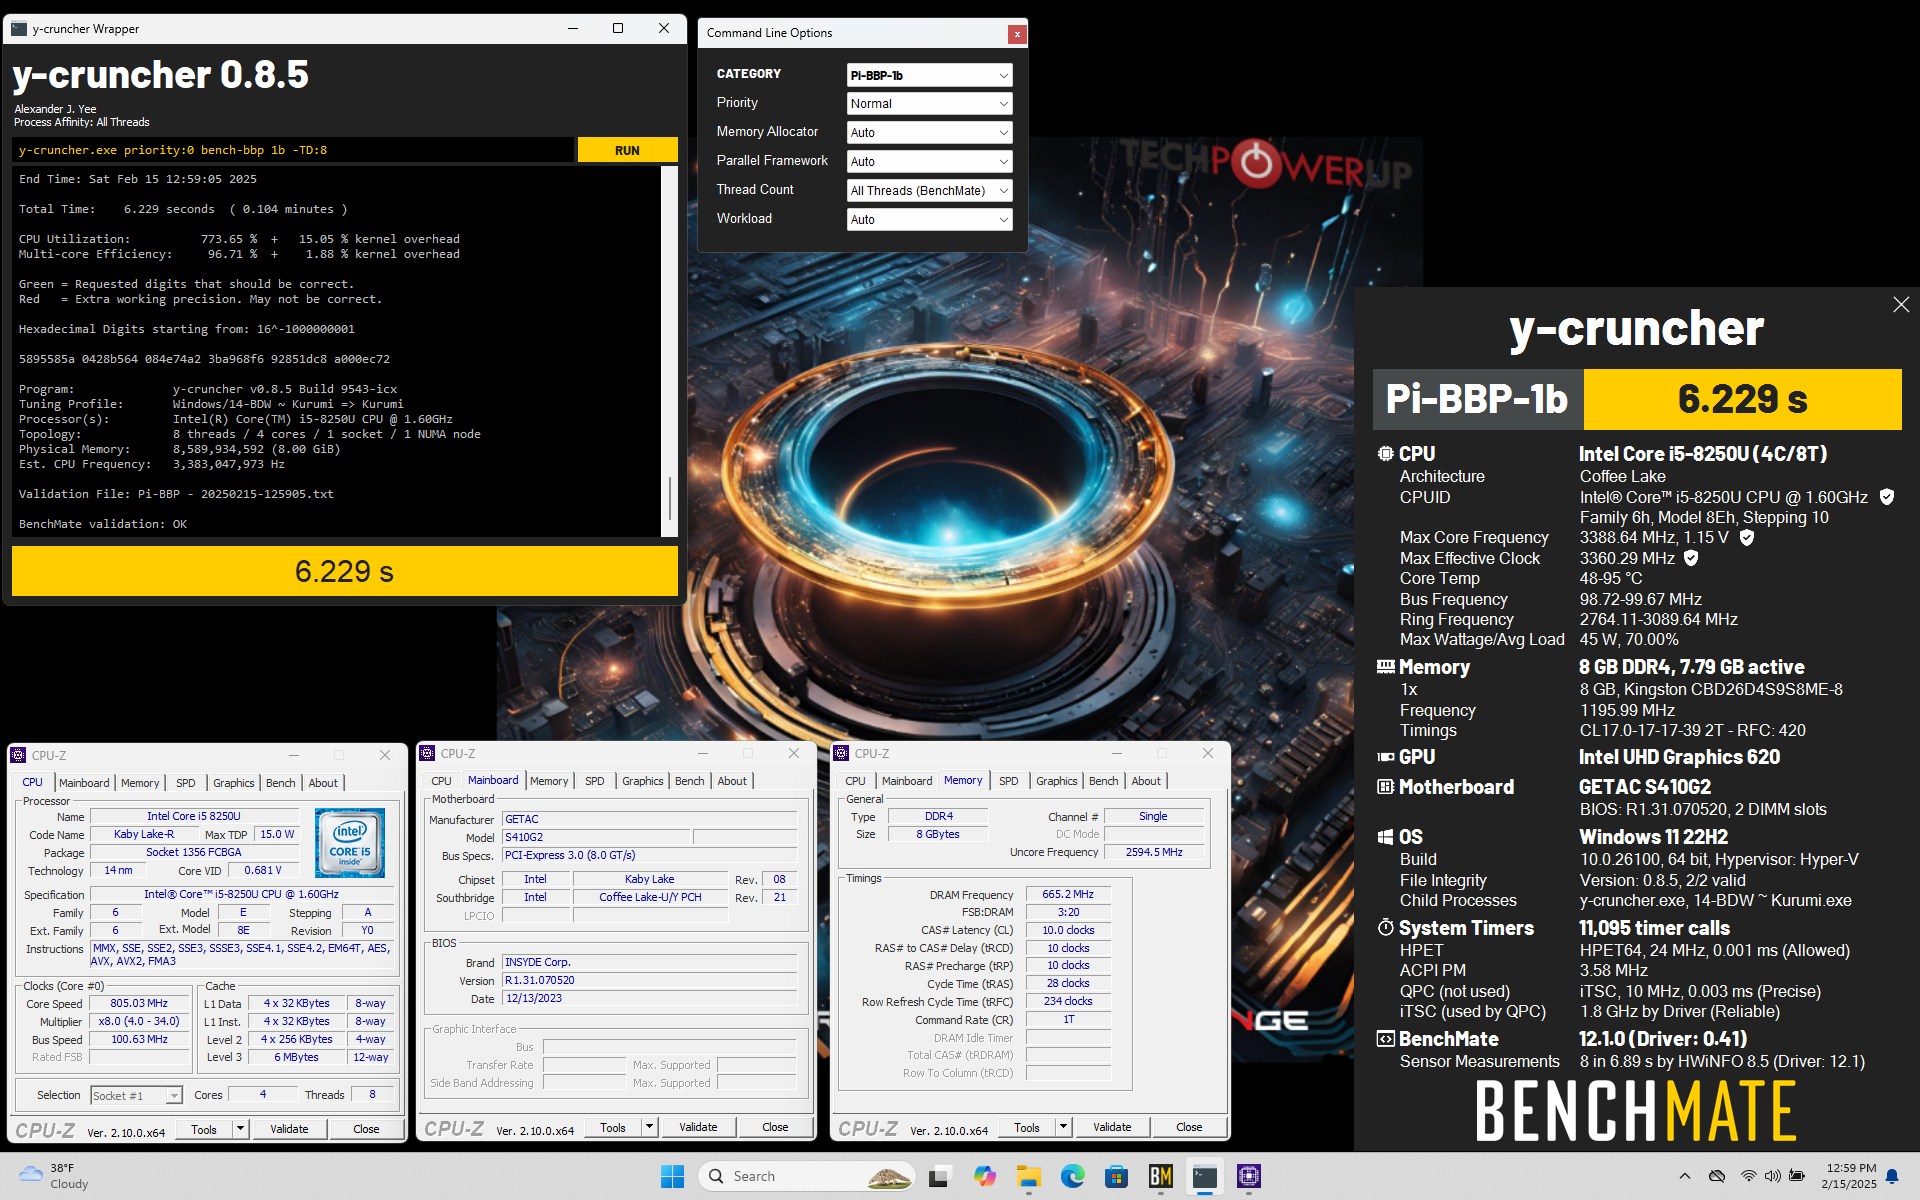Click Validate in CPU-Z CPU window
Image resolution: width=1920 pixels, height=1200 pixels.
289,1129
